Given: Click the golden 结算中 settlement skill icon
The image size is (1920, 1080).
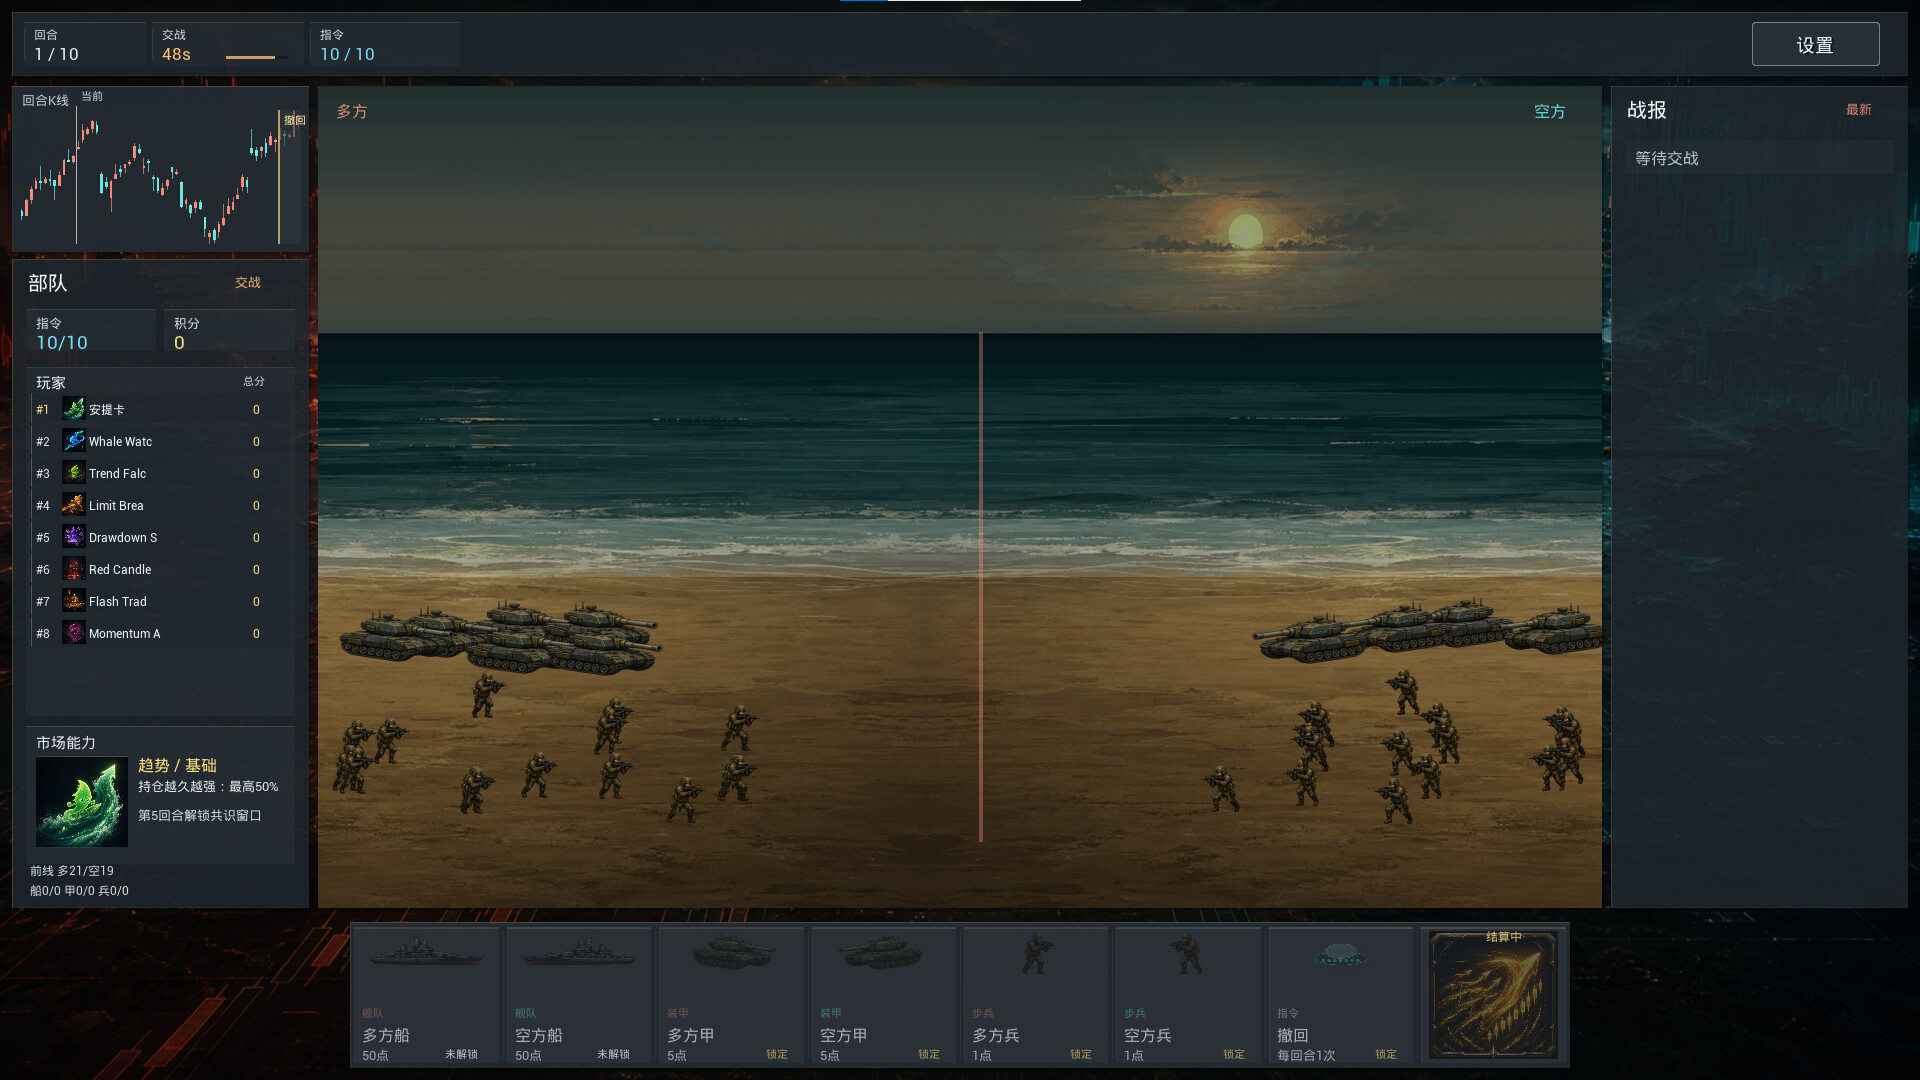Looking at the screenshot, I should [x=1494, y=995].
